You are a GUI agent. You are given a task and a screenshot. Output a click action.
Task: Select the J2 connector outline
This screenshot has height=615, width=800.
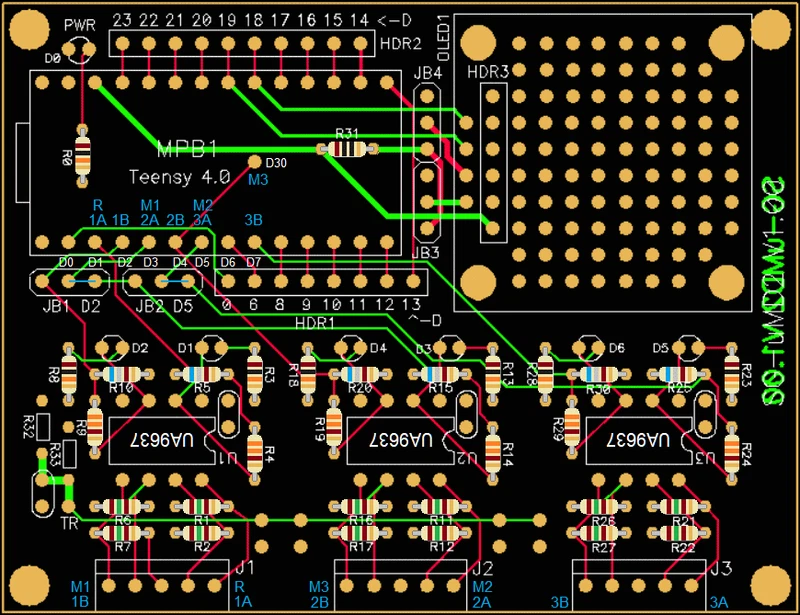405,580
